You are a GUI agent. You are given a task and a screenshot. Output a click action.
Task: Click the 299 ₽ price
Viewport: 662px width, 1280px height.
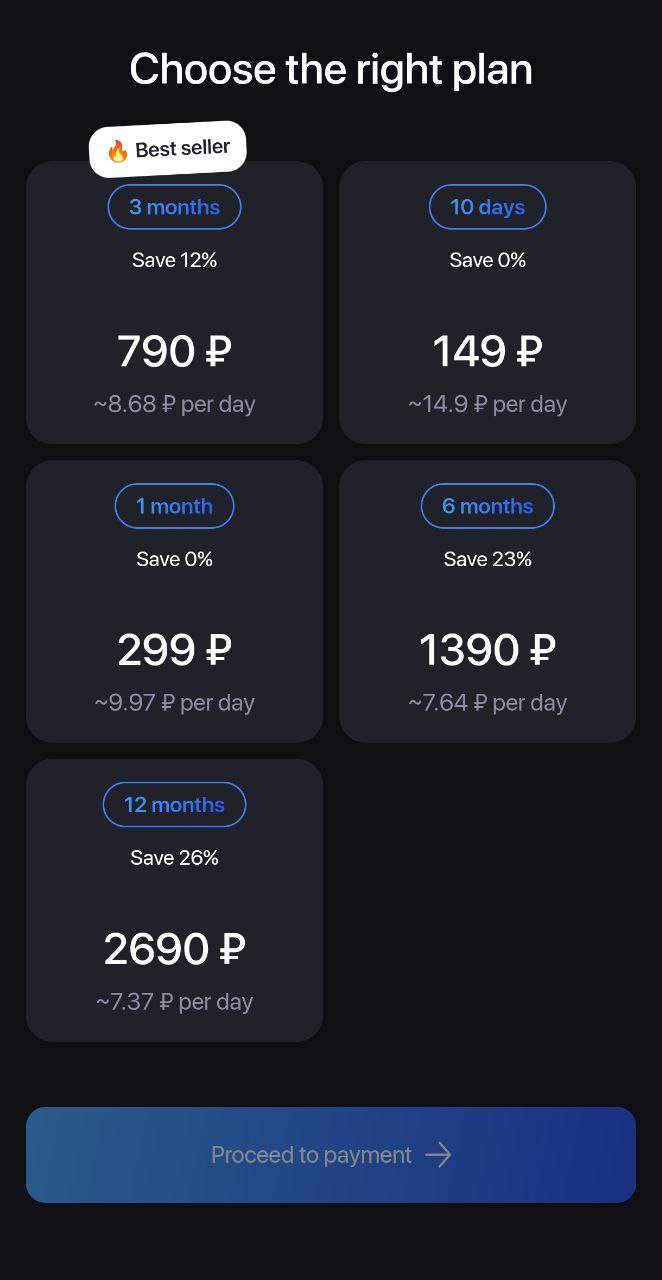tap(175, 651)
